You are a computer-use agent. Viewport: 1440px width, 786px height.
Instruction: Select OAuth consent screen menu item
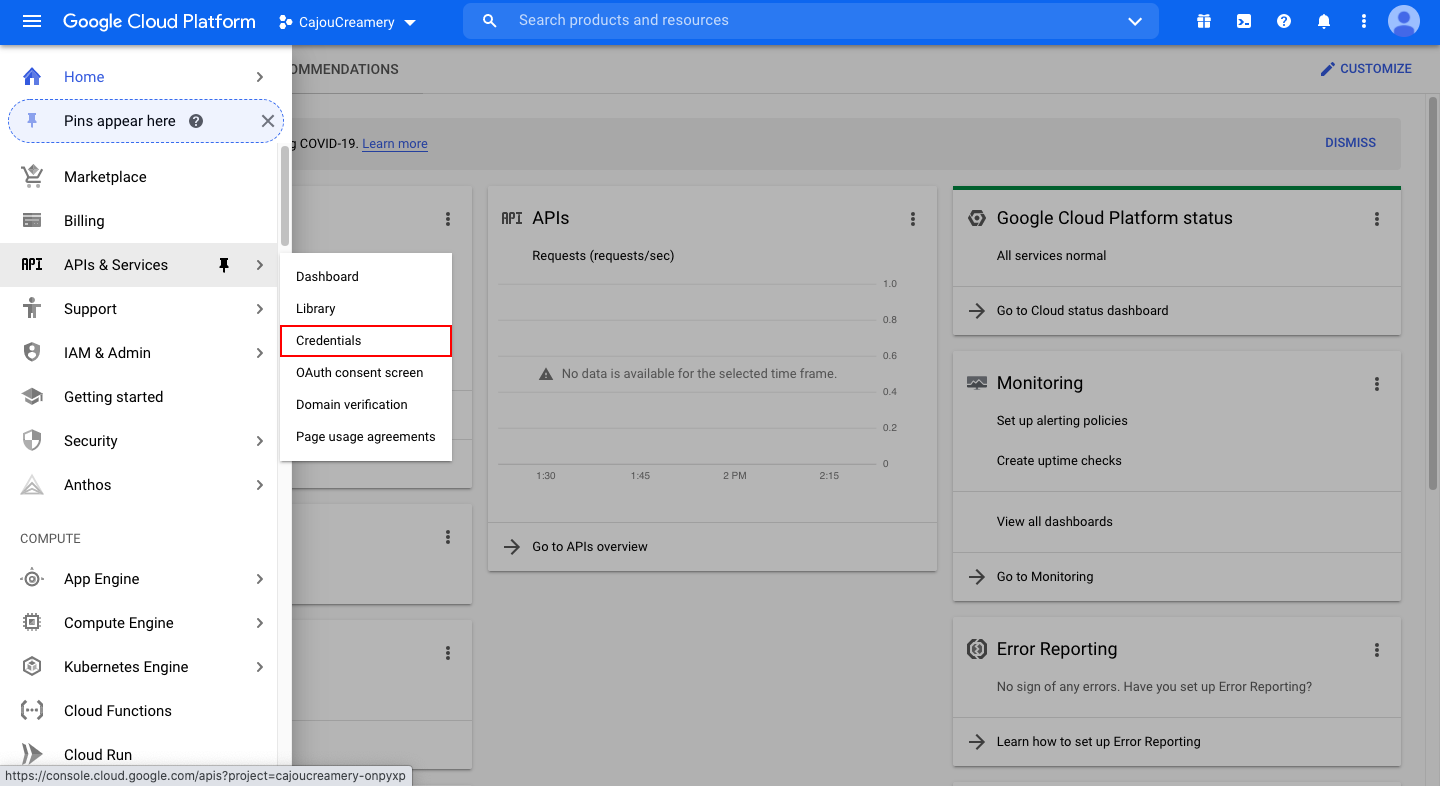[366, 373]
